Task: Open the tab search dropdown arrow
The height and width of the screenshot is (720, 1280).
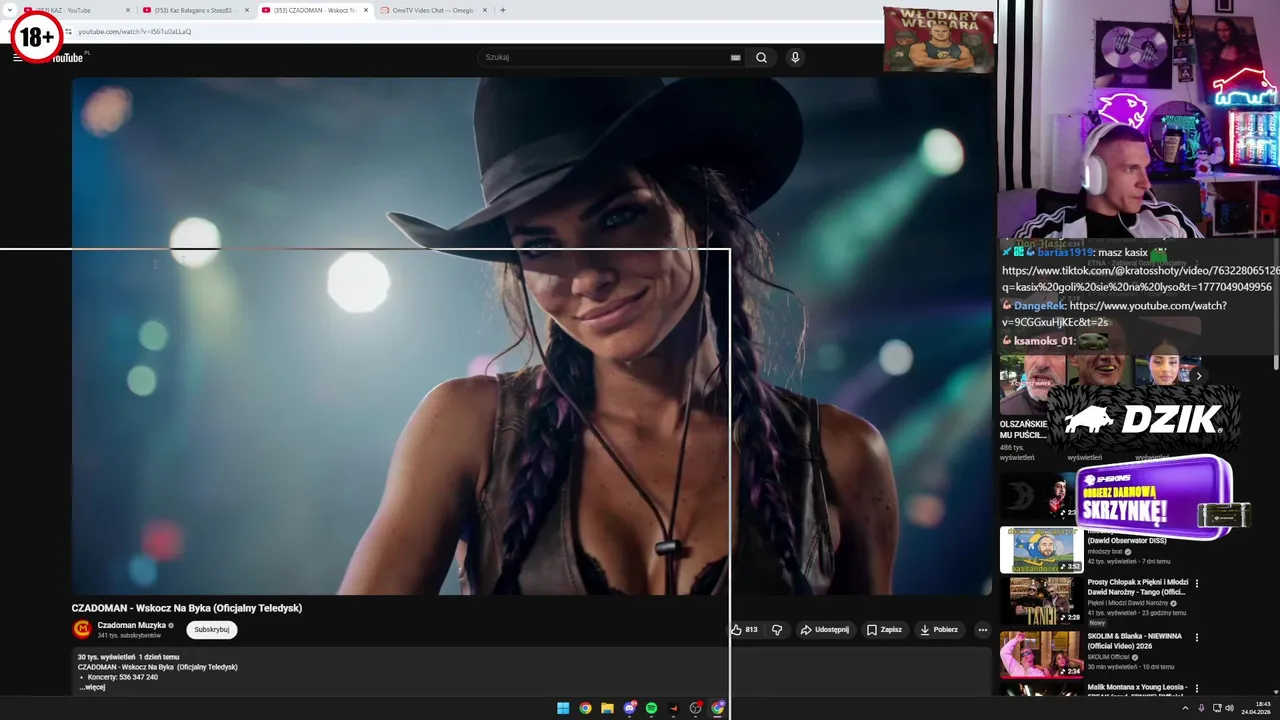Action: tap(8, 10)
